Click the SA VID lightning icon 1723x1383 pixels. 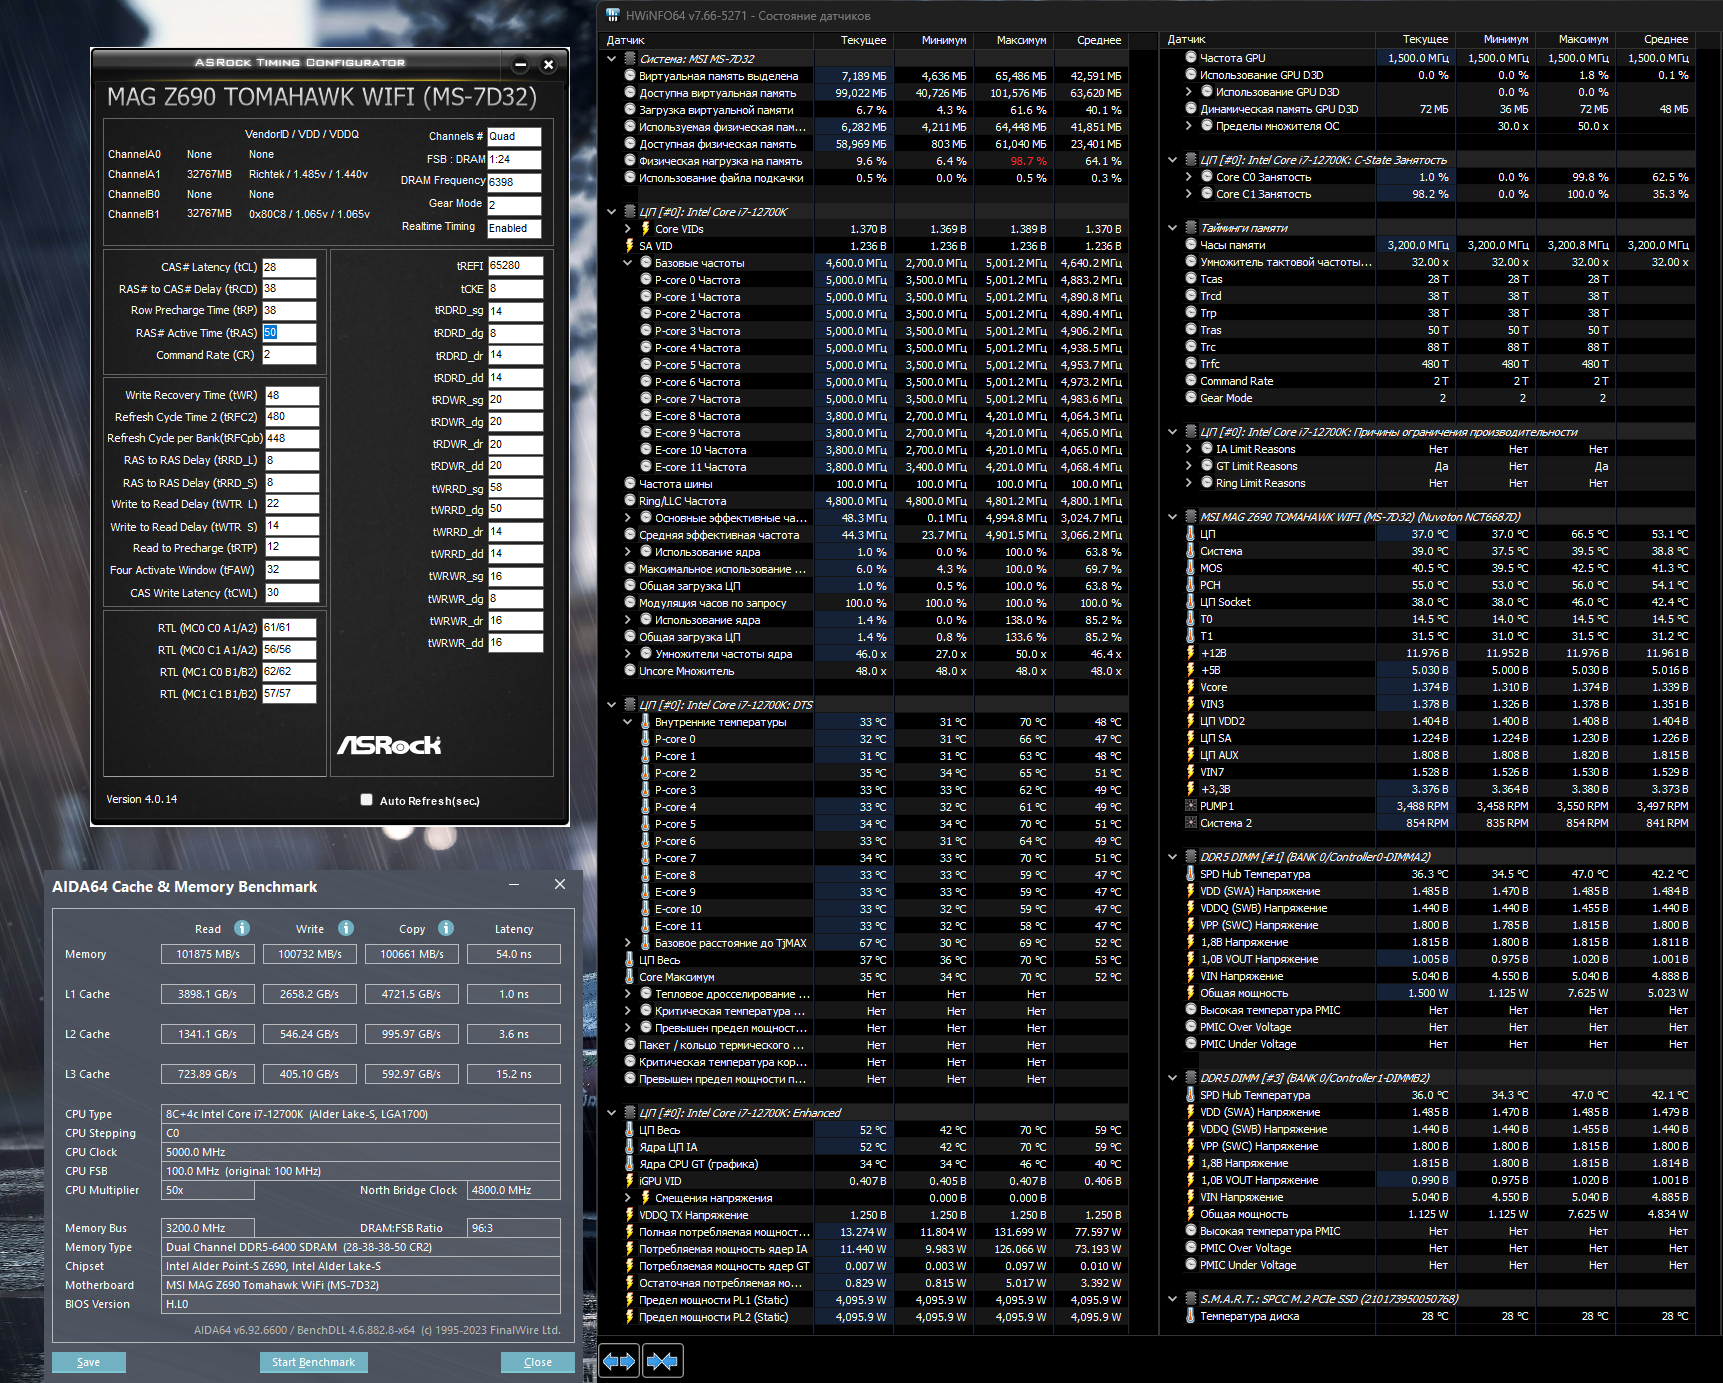(x=630, y=246)
